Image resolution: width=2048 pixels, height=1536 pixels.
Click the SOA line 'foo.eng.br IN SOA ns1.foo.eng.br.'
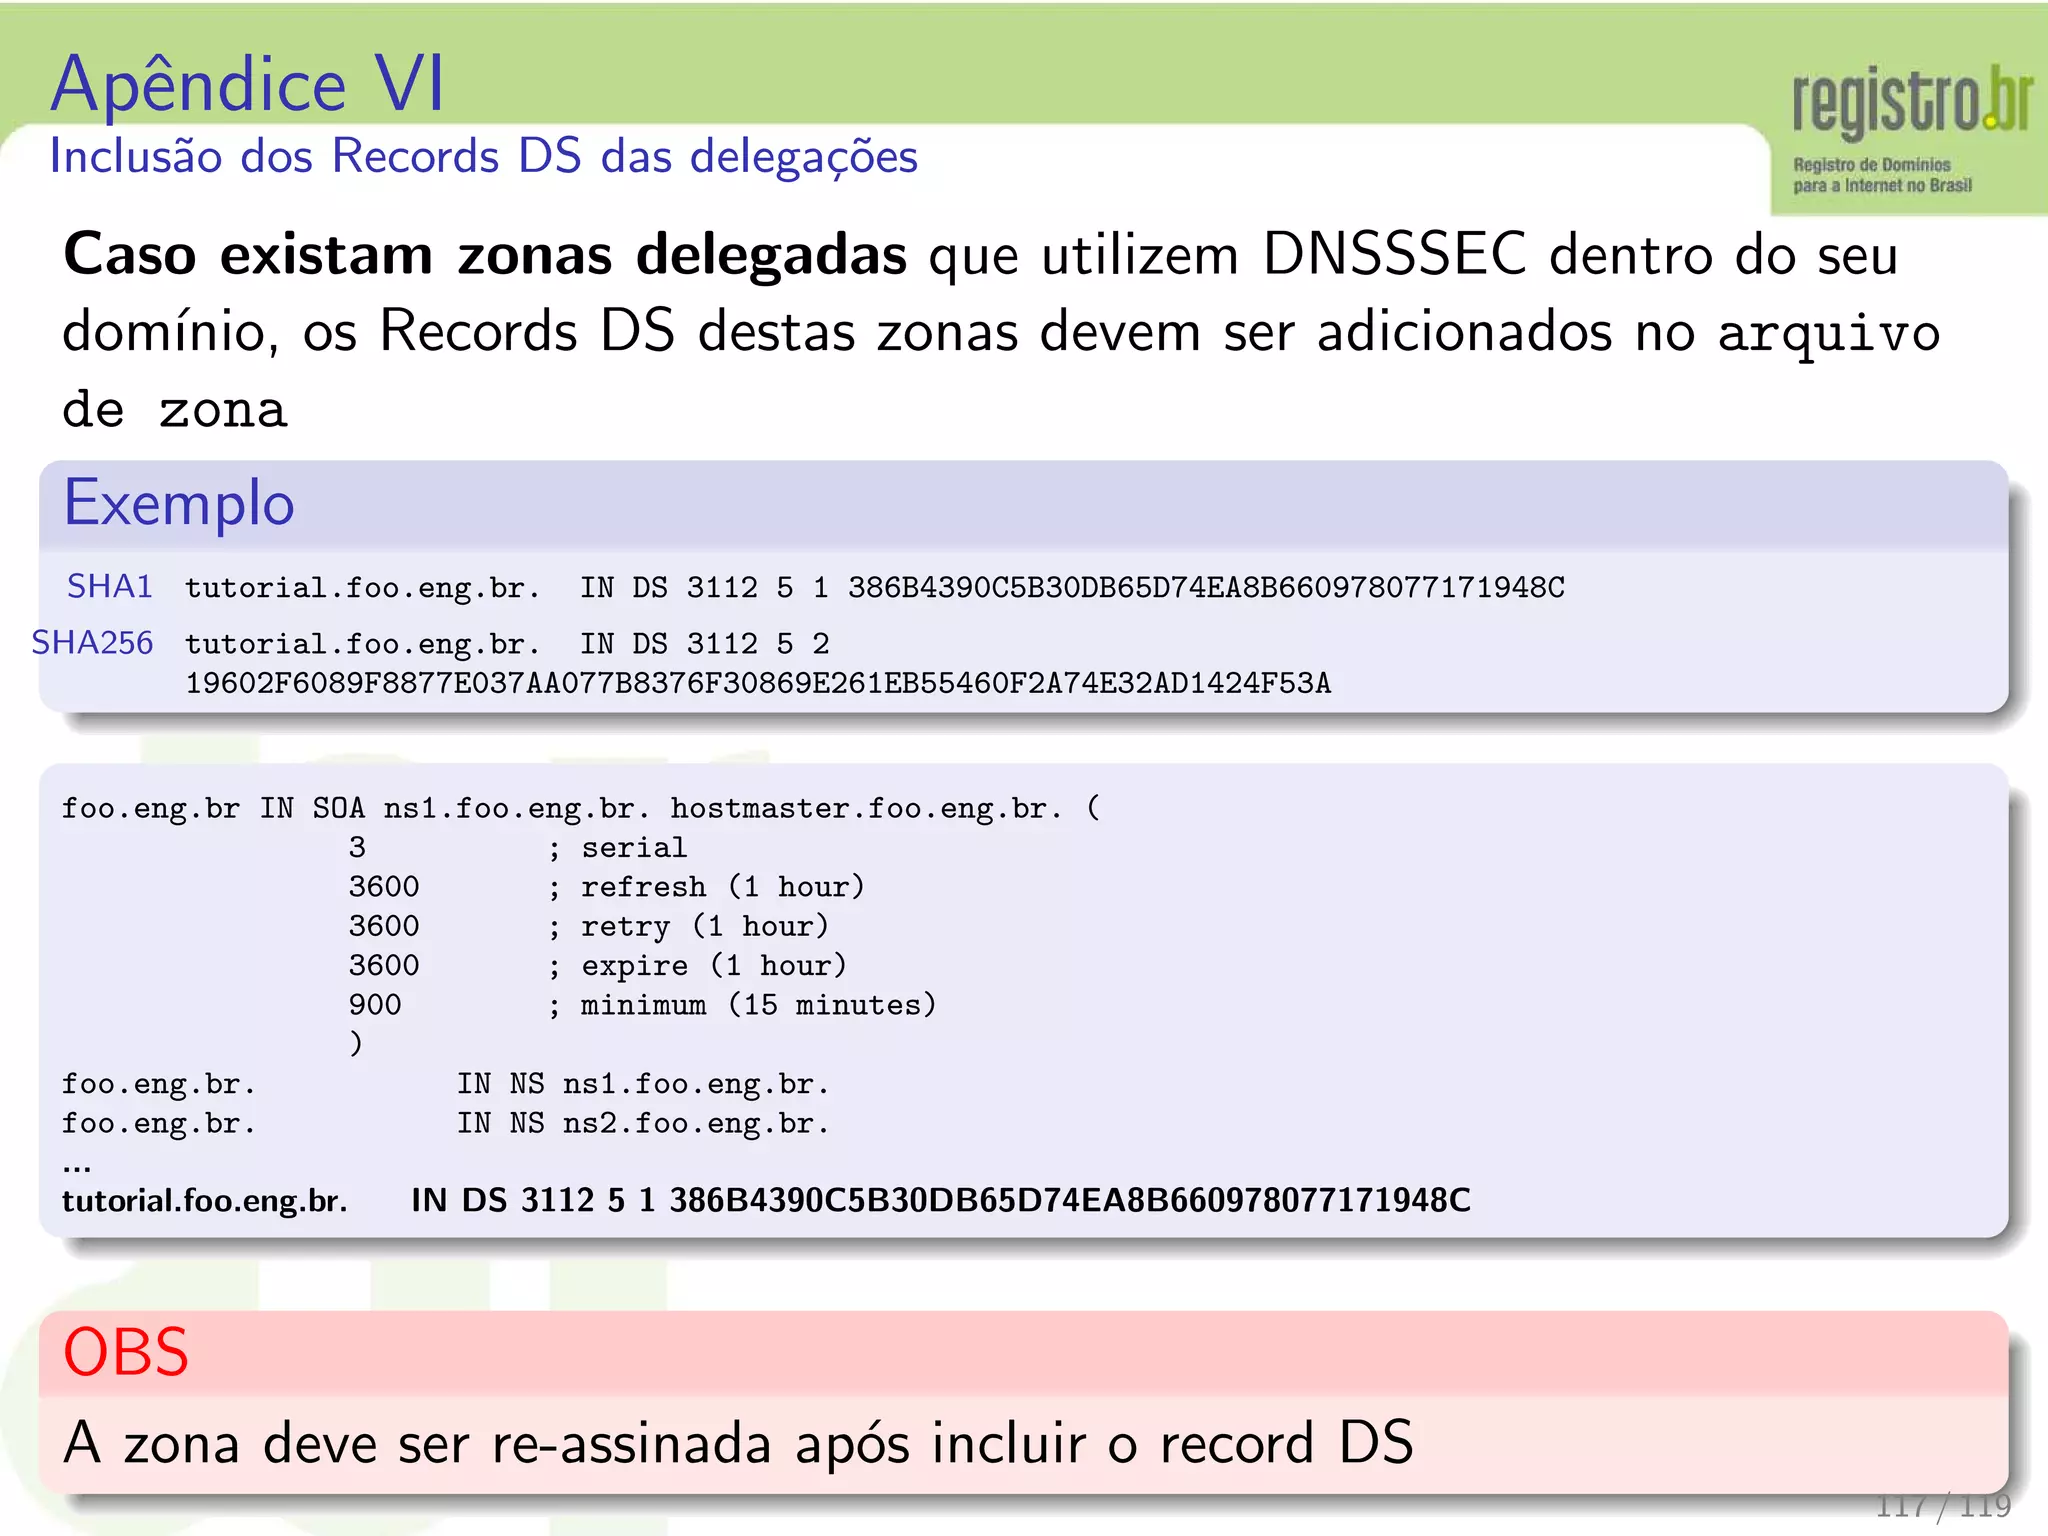[x=581, y=808]
